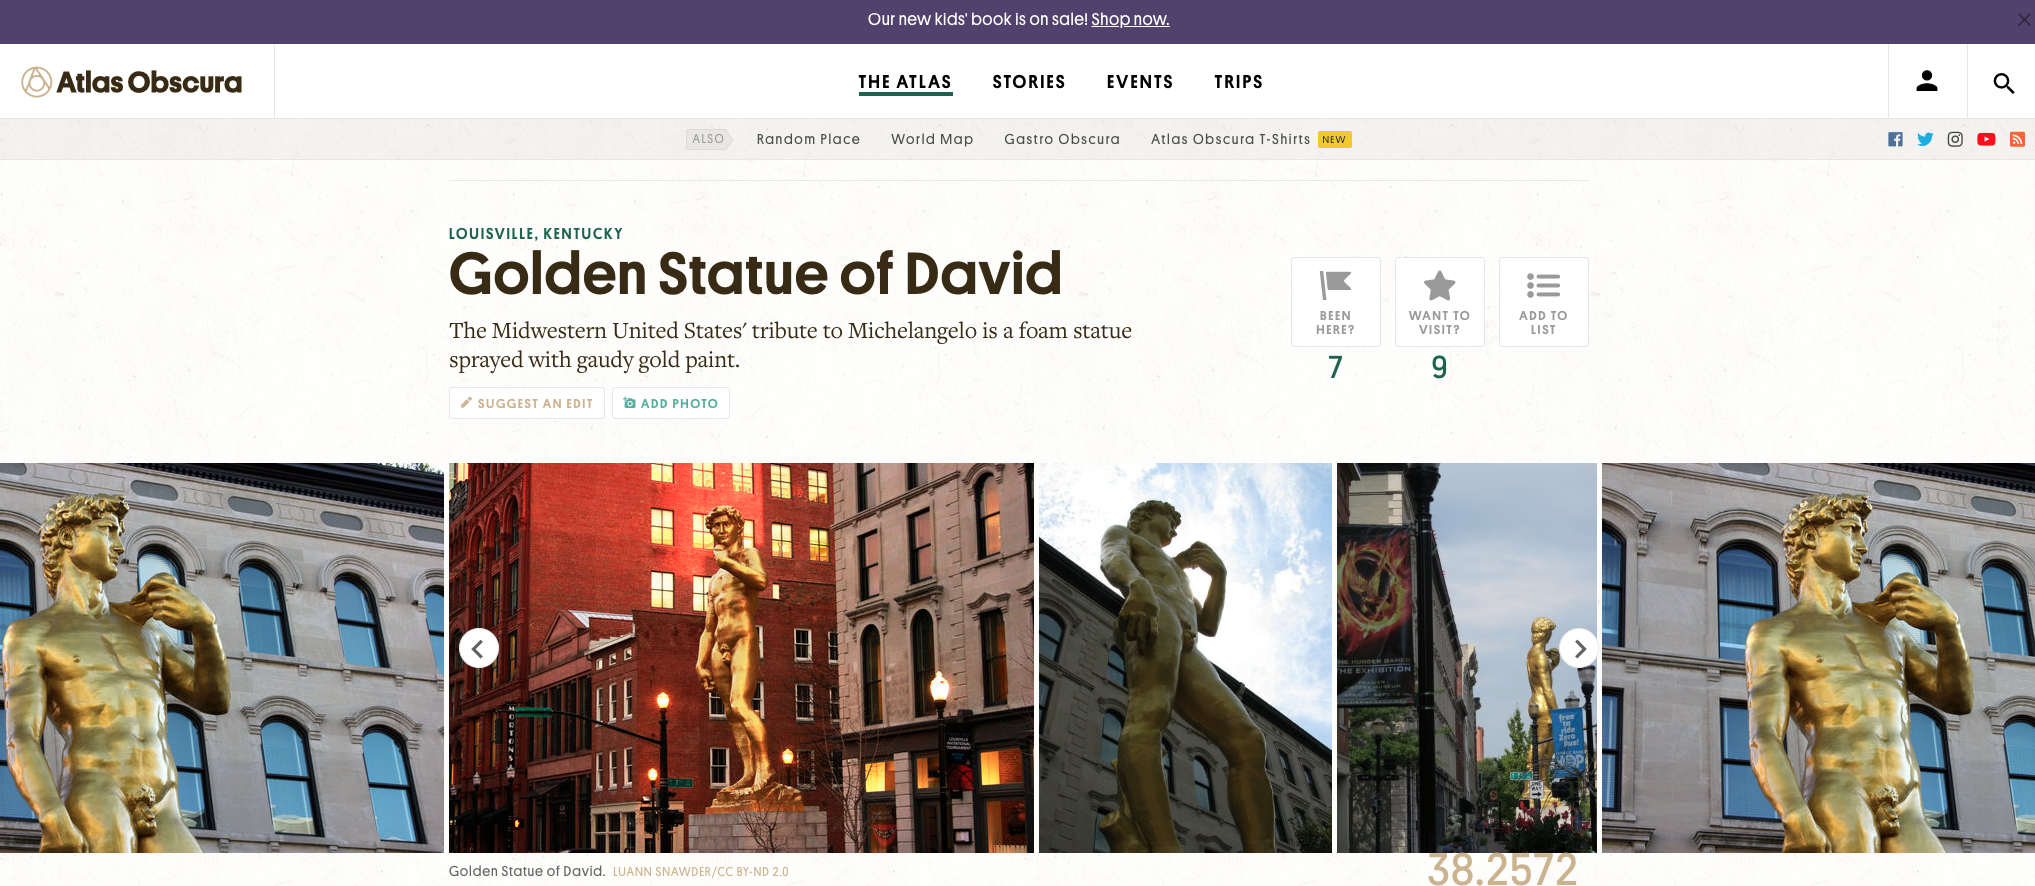Open the Twitter bird icon
The image size is (2035, 886).
pyautogui.click(x=1925, y=139)
